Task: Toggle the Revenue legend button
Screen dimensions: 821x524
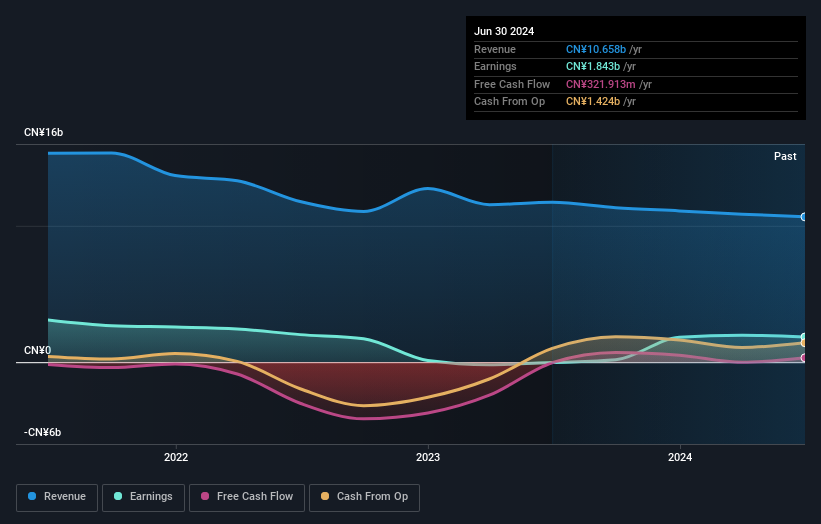Action: [57, 497]
